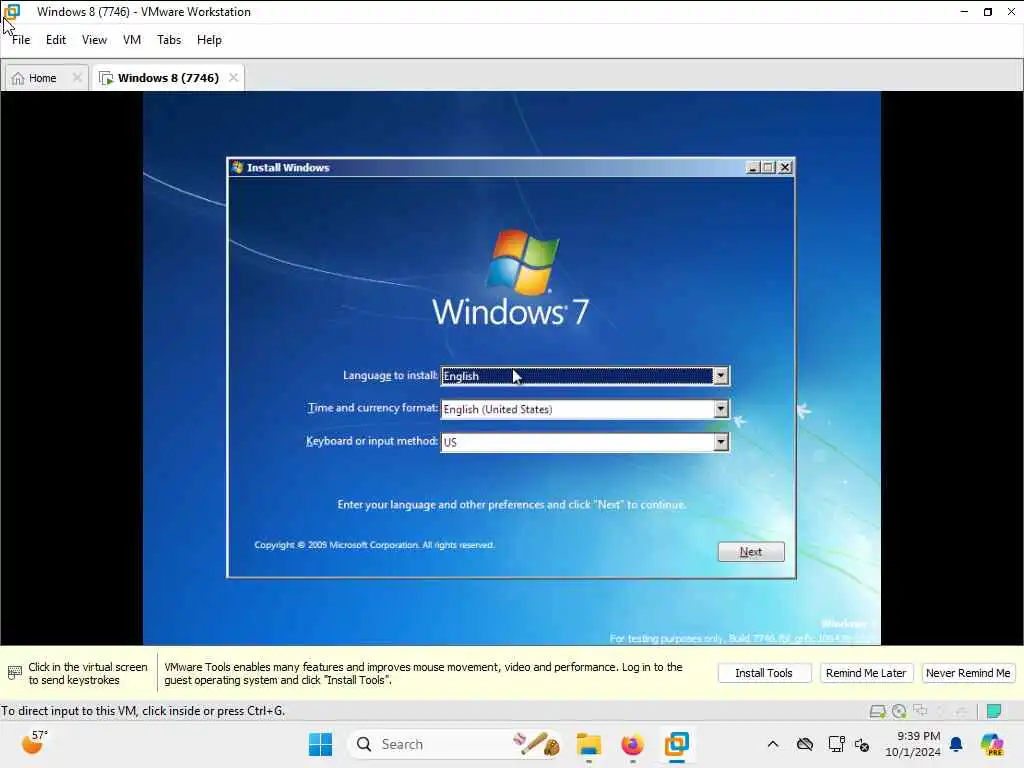The width and height of the screenshot is (1024, 768).
Task: Expand the Time and currency format dropdown arrow
Action: pos(720,409)
